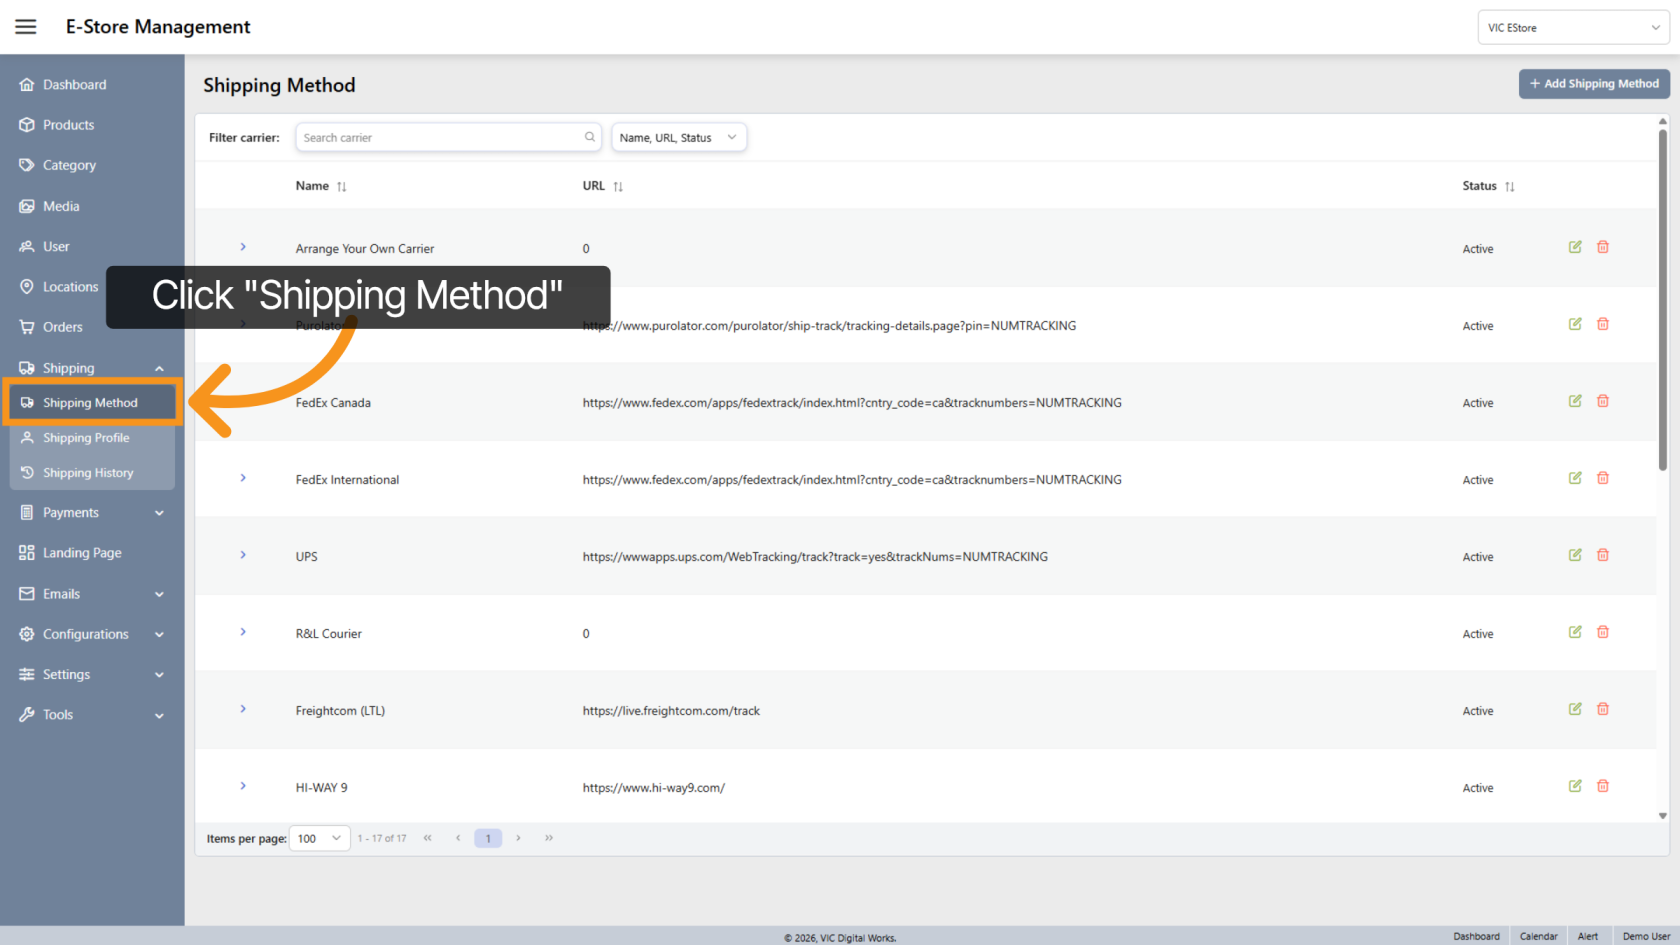Open Shipping Profile in sidebar
Viewport: 1680px width, 945px height.
(x=86, y=438)
